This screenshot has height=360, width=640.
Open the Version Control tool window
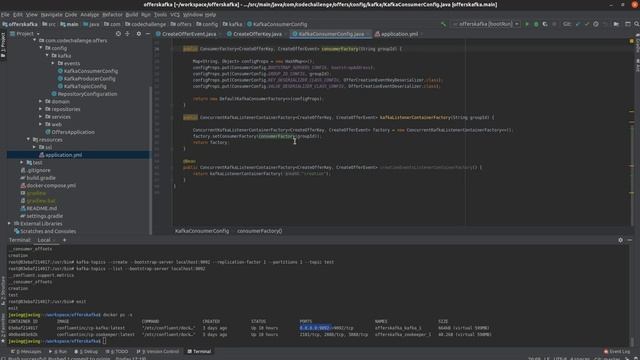158,351
